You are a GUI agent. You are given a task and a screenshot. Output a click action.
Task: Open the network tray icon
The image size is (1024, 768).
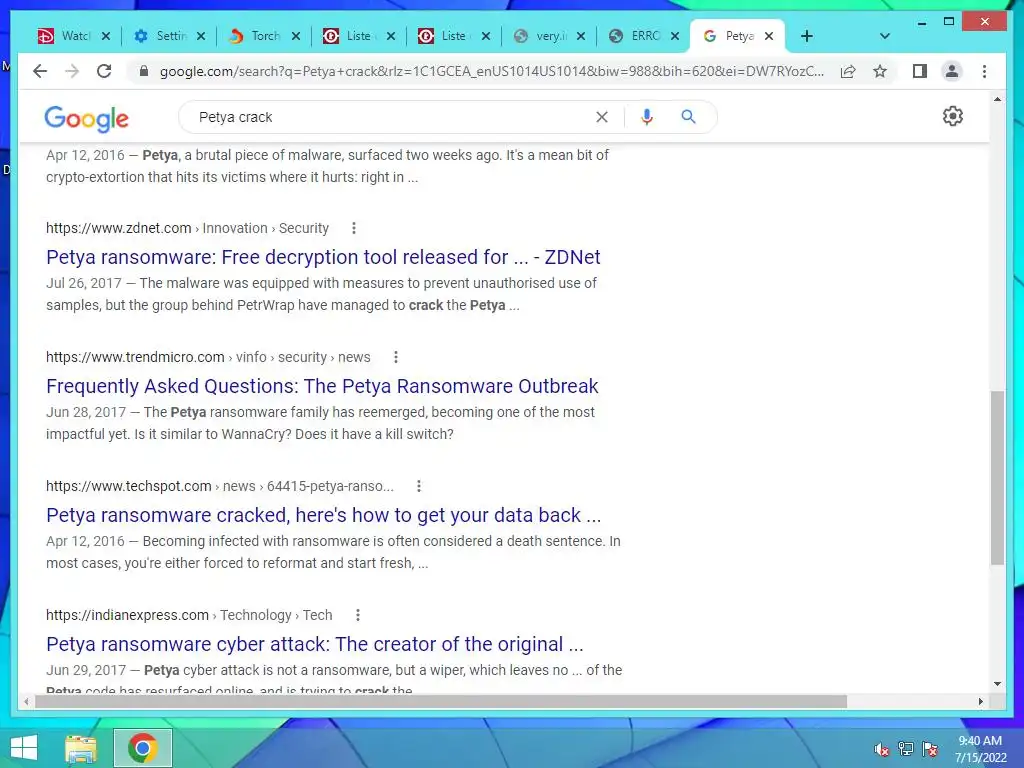point(906,748)
